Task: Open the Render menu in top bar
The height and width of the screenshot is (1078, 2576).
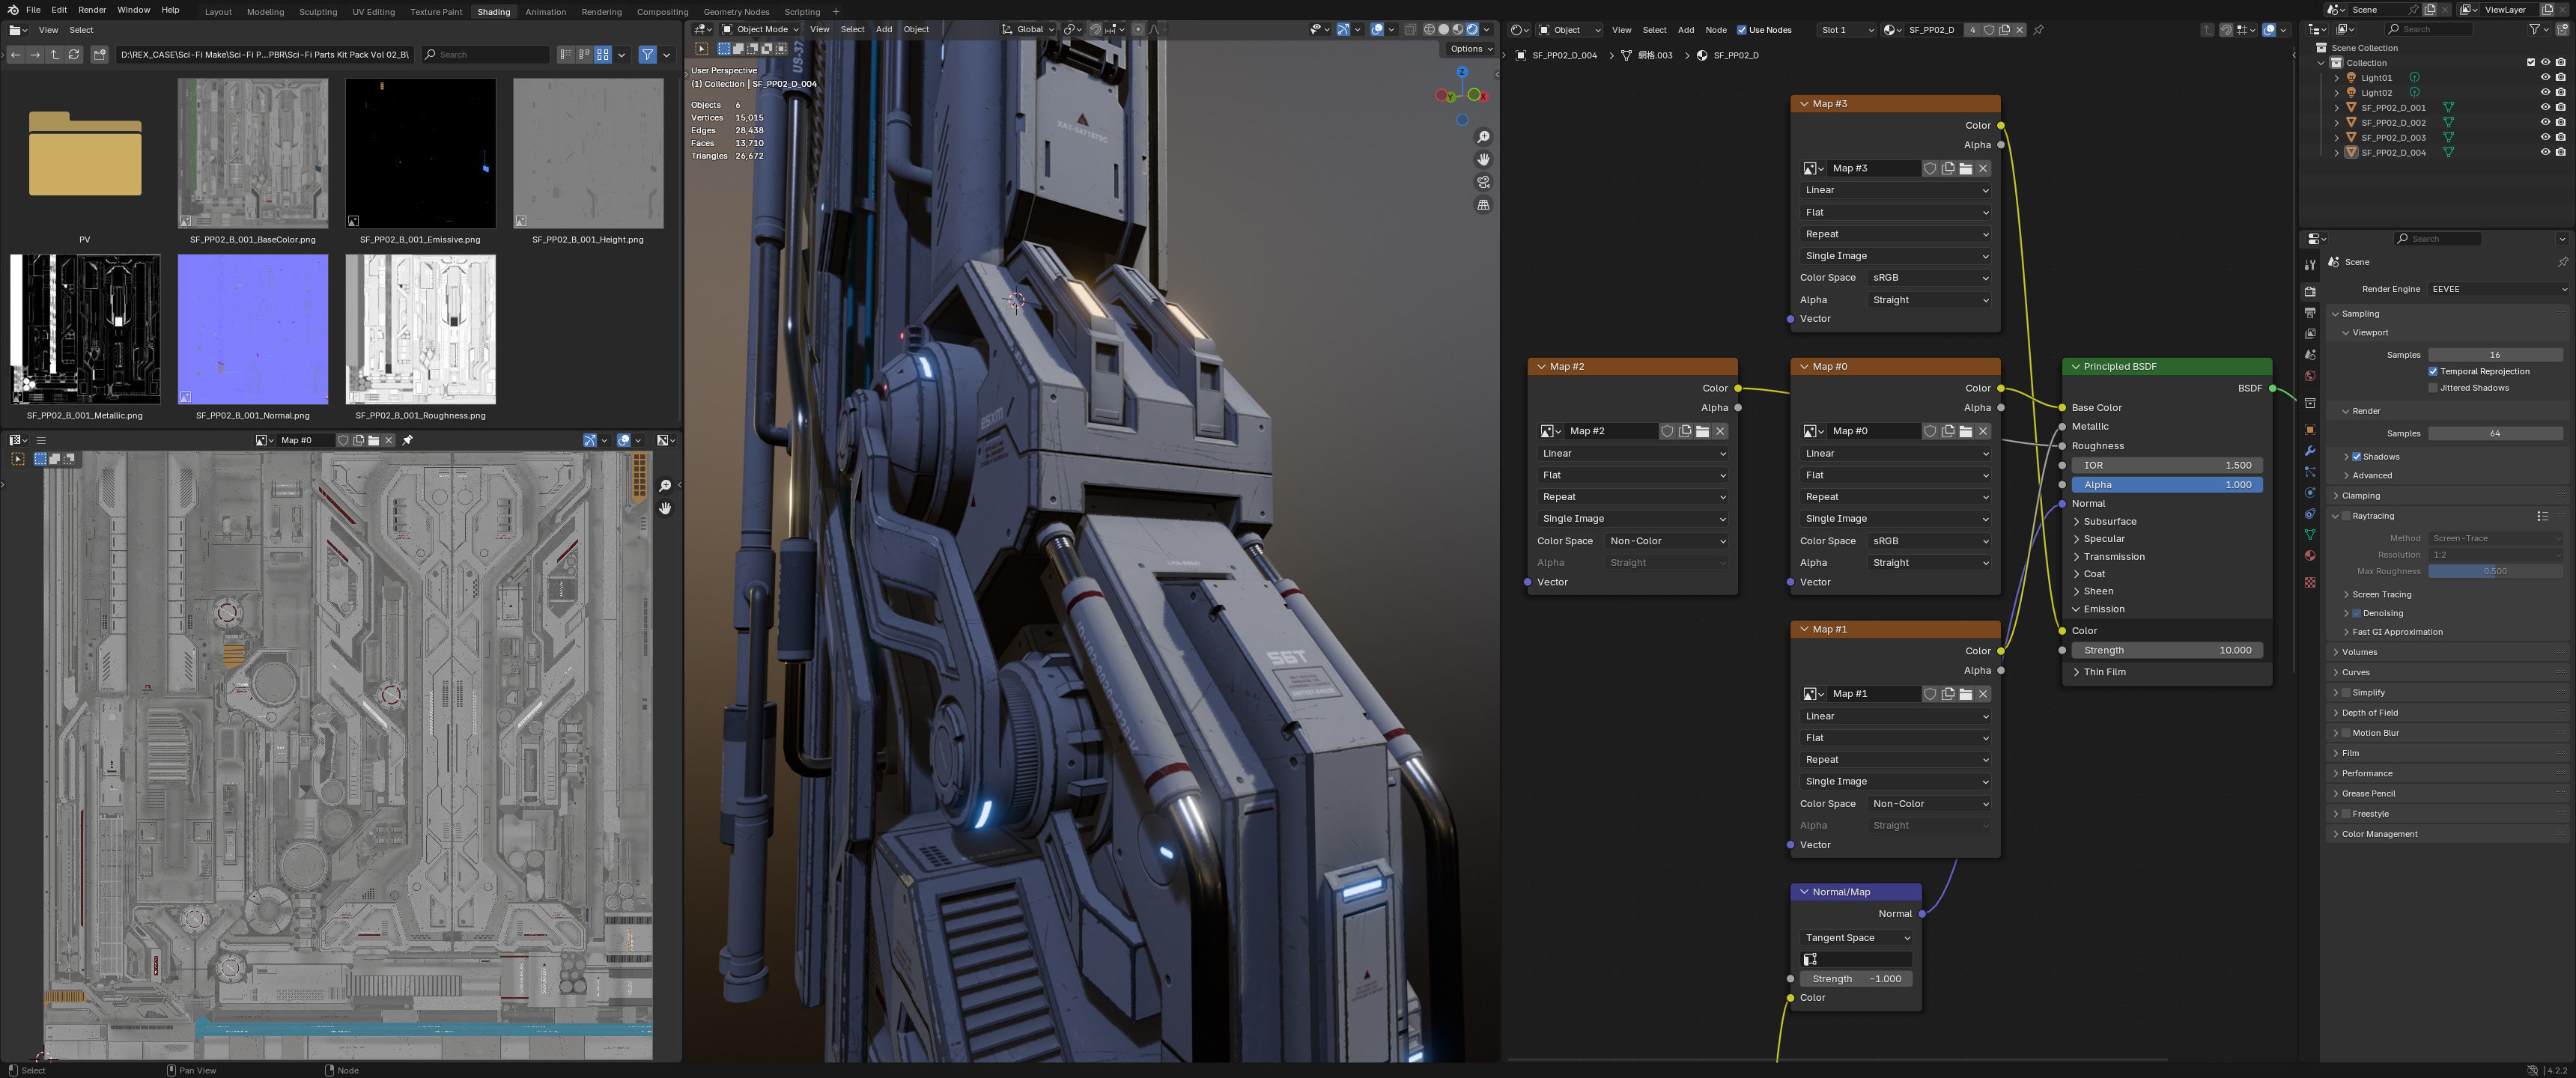Action: (91, 10)
